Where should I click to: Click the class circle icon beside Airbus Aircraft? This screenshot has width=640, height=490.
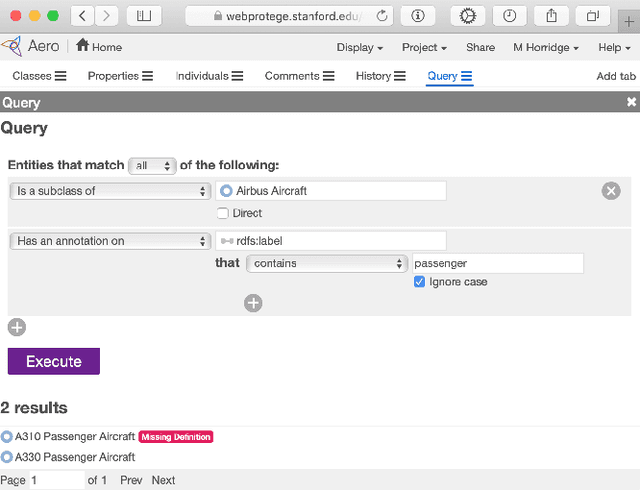point(226,191)
